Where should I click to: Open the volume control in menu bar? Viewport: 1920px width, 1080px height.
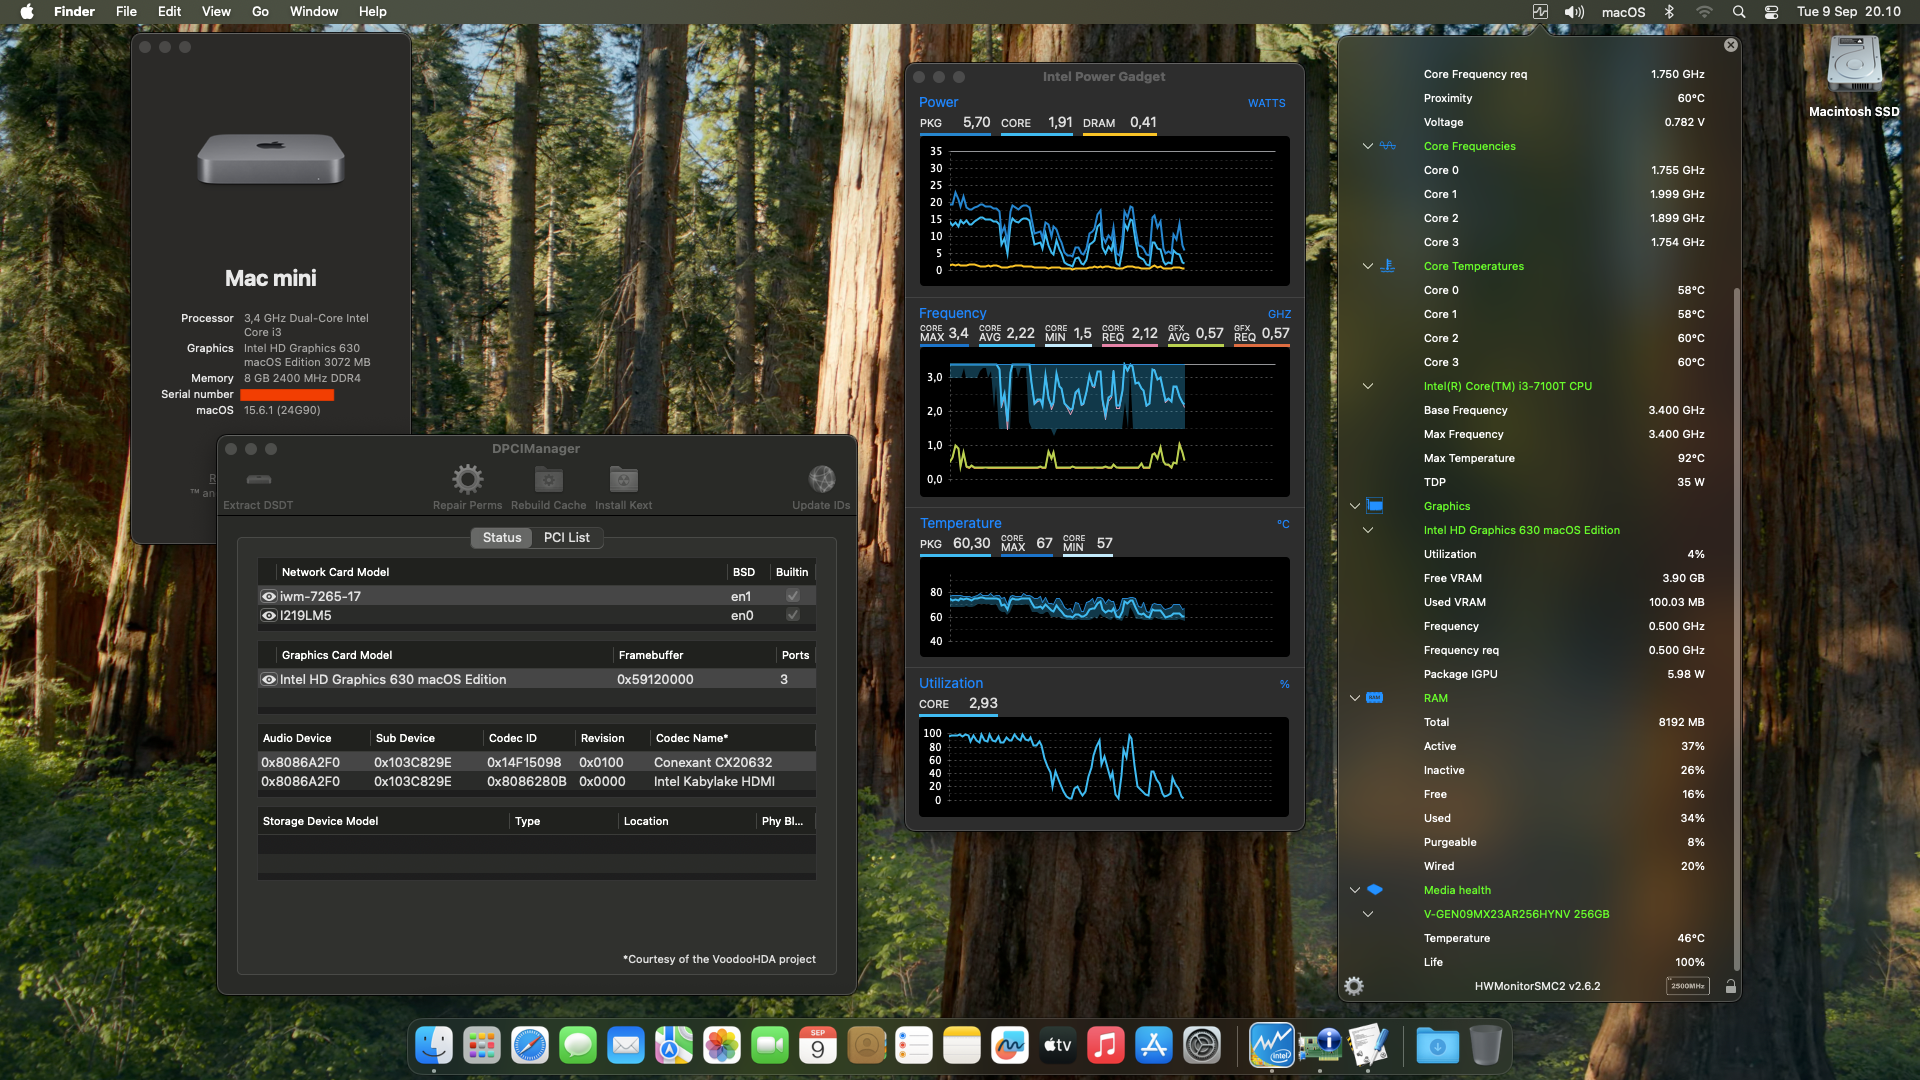tap(1575, 12)
